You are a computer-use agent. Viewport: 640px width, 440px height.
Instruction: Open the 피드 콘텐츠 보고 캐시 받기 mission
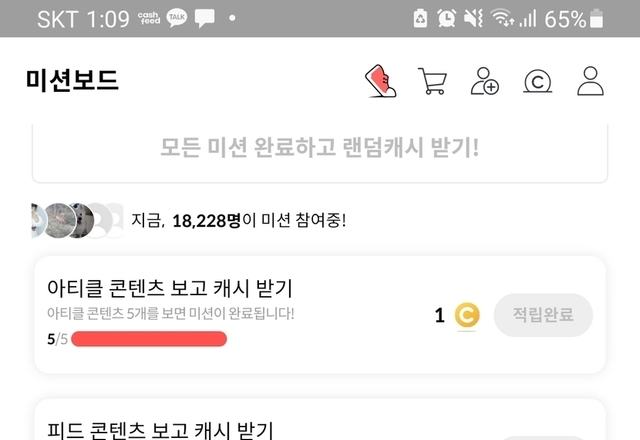point(160,430)
